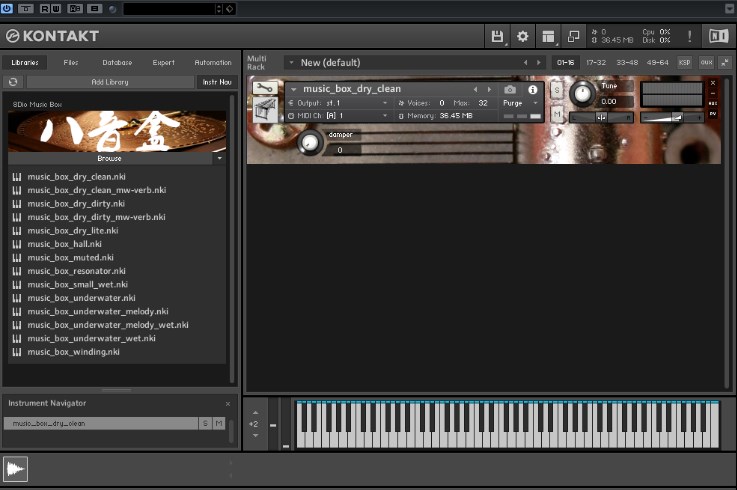Select the Files tab
Viewport: 737px width, 490px height.
71,63
